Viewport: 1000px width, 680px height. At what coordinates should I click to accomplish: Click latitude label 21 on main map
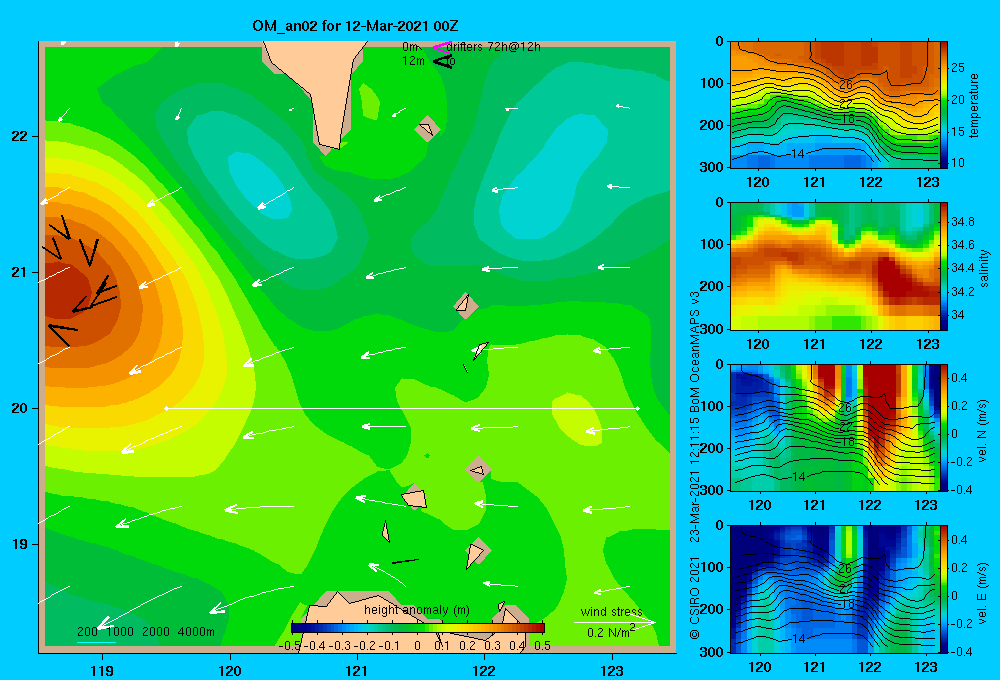tap(19, 272)
